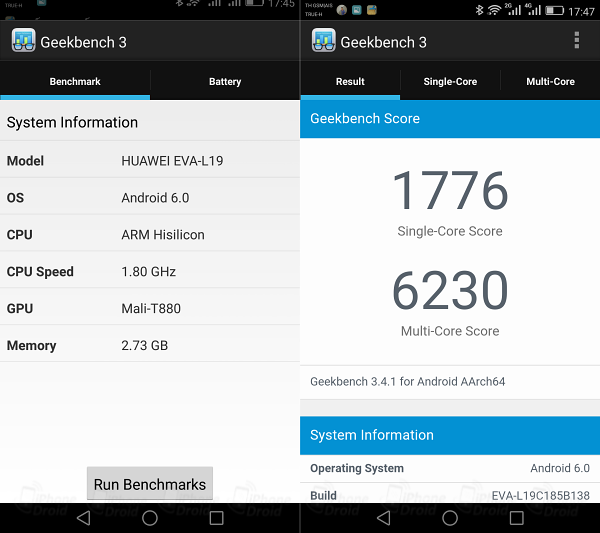
Task: Tap the GPU row Mali-T880
Action: pyautogui.click(x=150, y=308)
